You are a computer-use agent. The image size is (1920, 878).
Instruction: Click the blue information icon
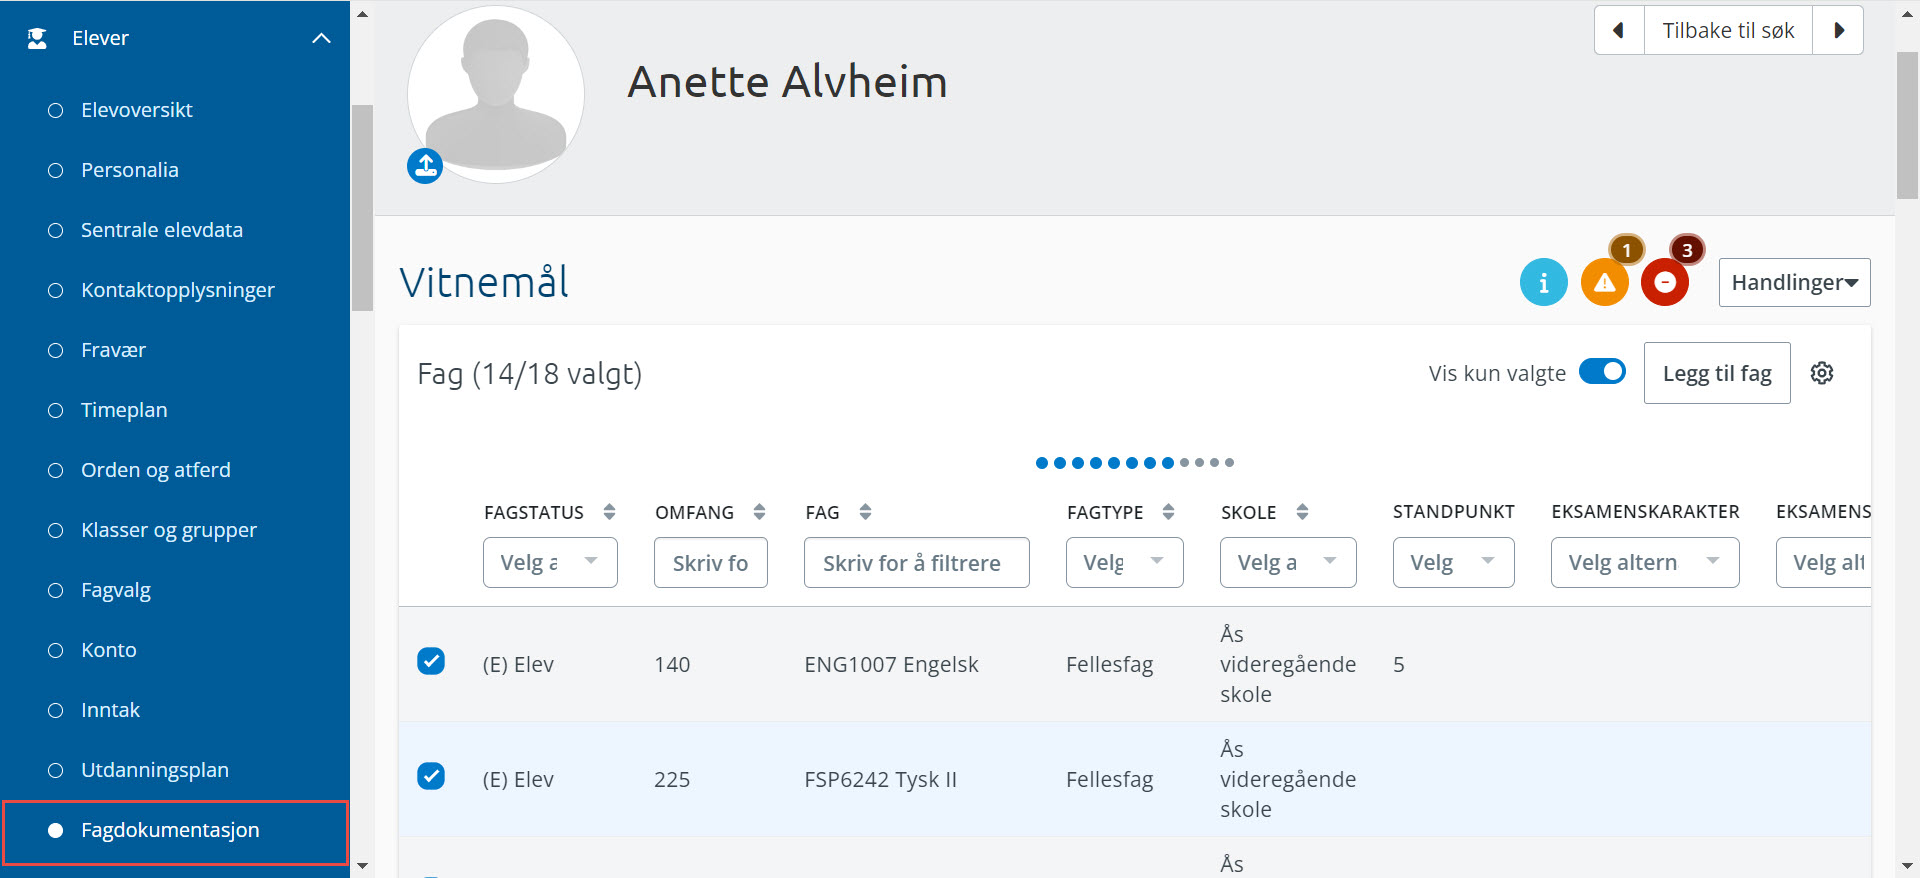(1543, 283)
